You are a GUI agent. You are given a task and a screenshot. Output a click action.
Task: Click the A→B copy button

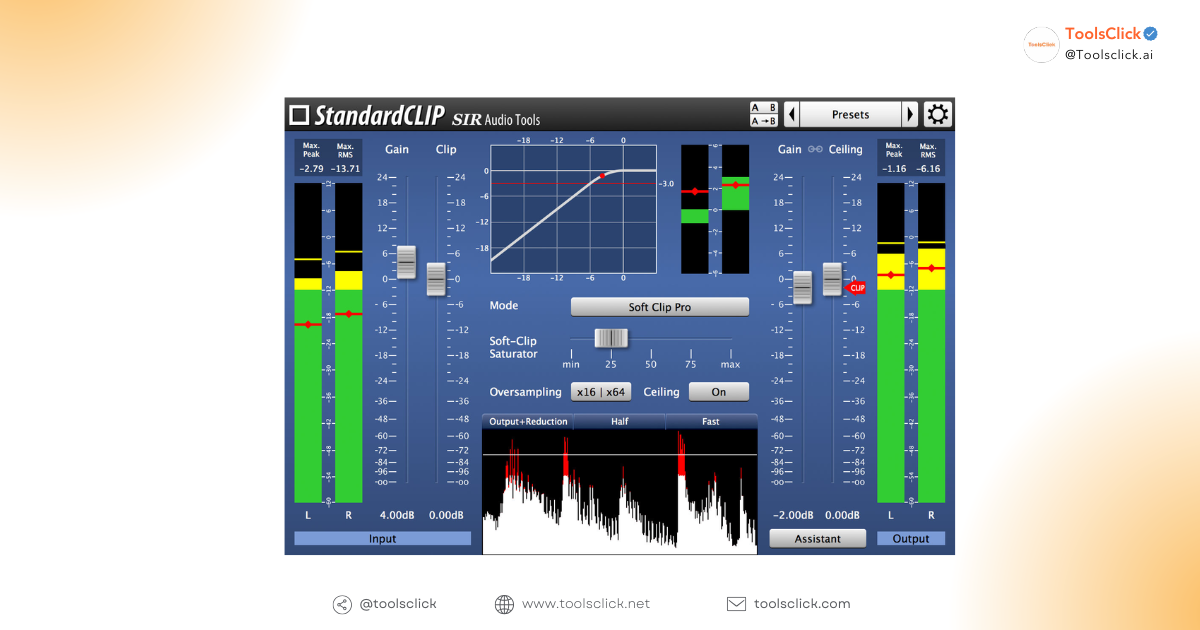tap(764, 121)
